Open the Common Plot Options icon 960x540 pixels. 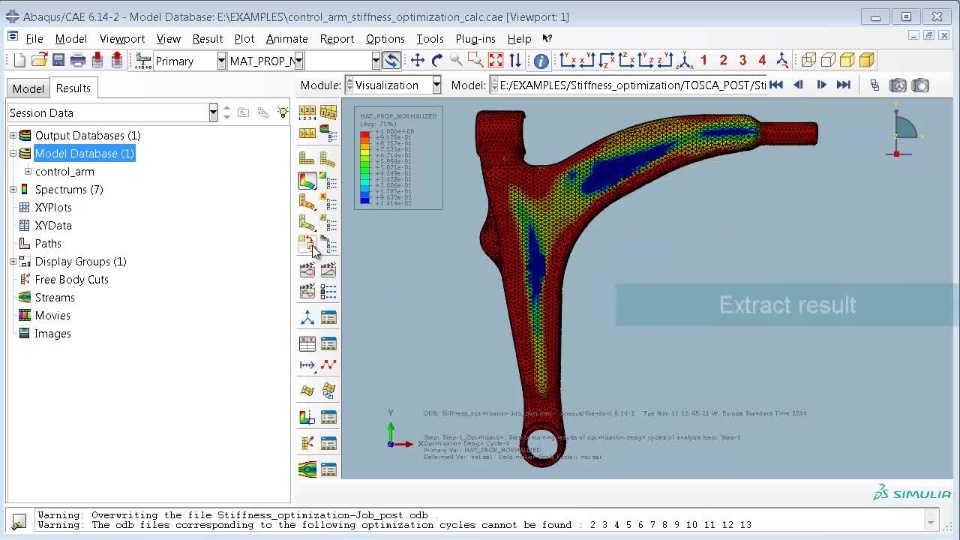307,112
